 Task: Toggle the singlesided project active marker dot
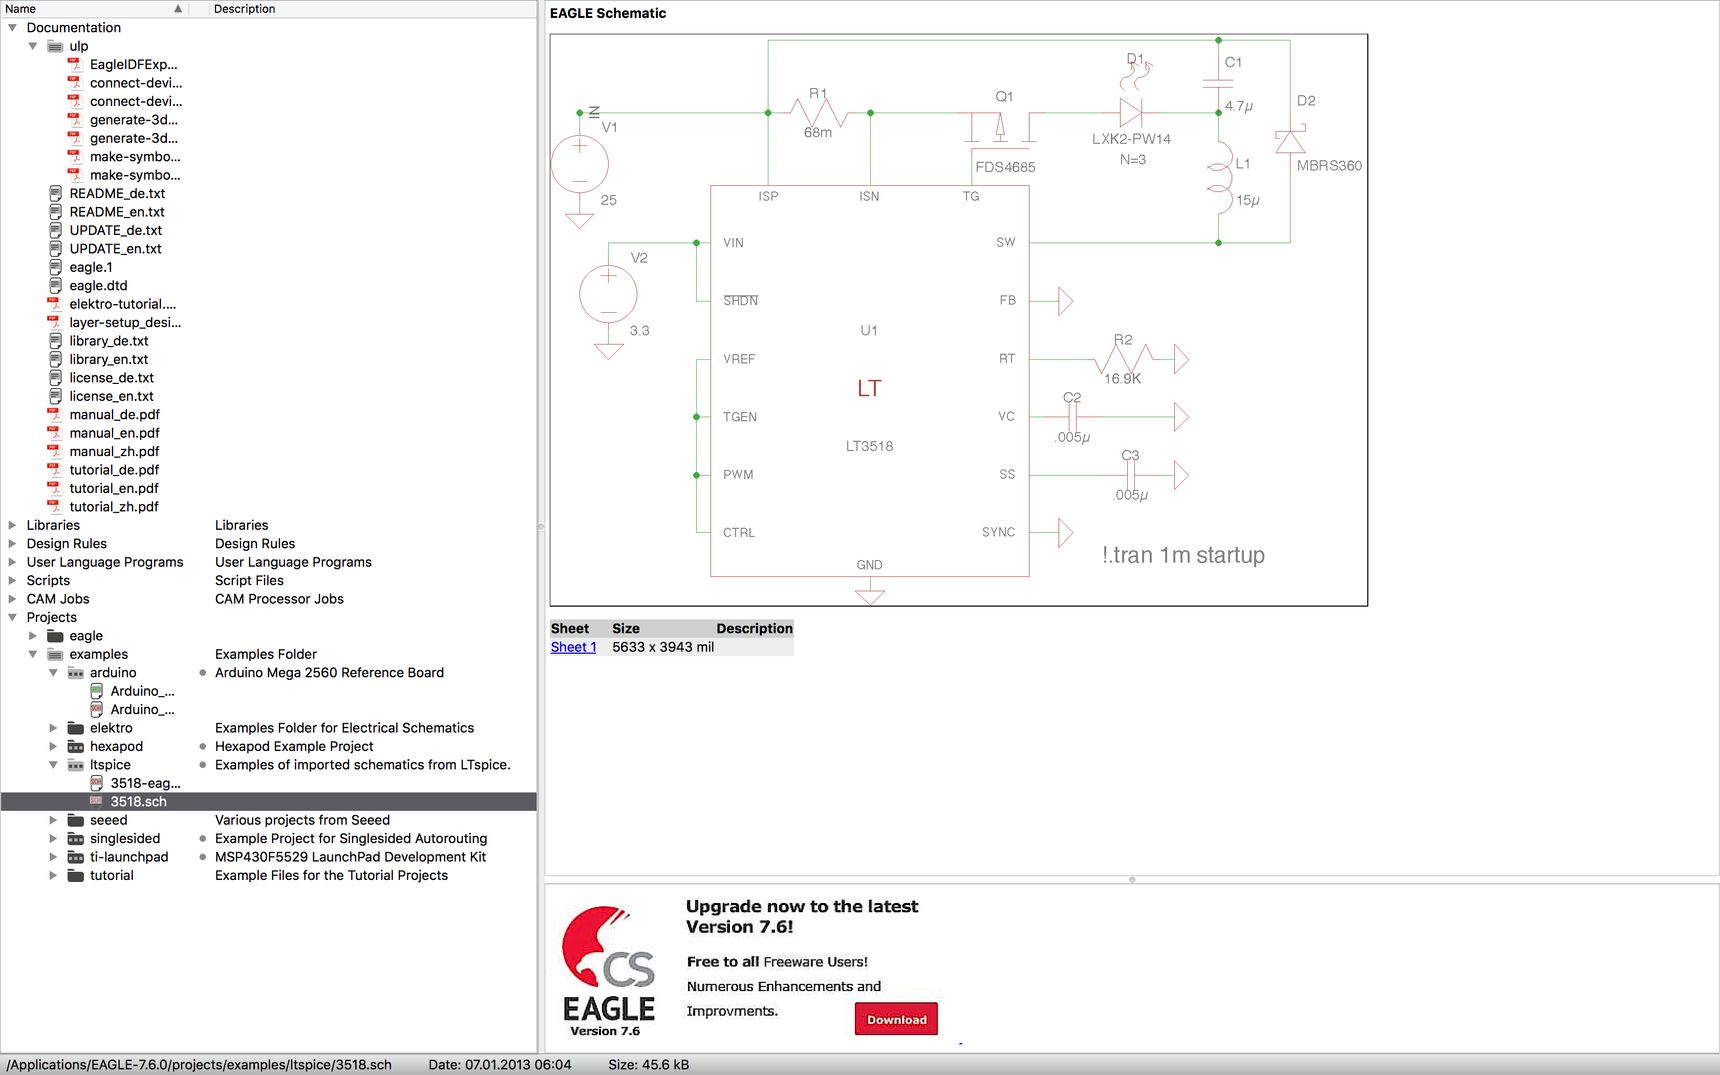click(x=203, y=839)
